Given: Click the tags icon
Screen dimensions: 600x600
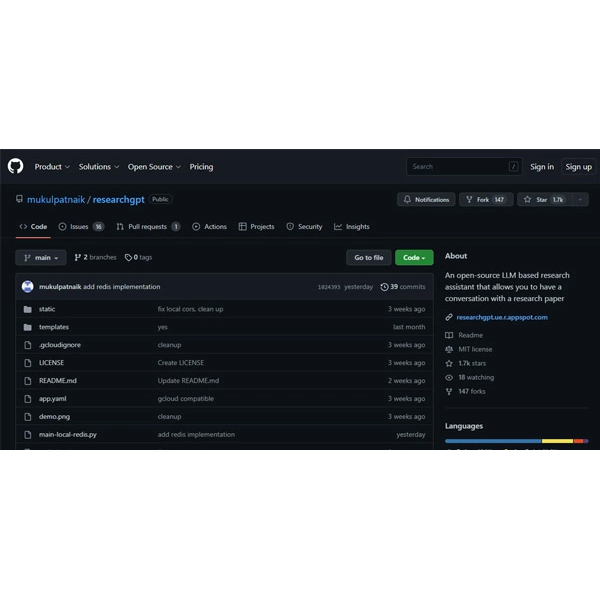Looking at the screenshot, I should 135,257.
